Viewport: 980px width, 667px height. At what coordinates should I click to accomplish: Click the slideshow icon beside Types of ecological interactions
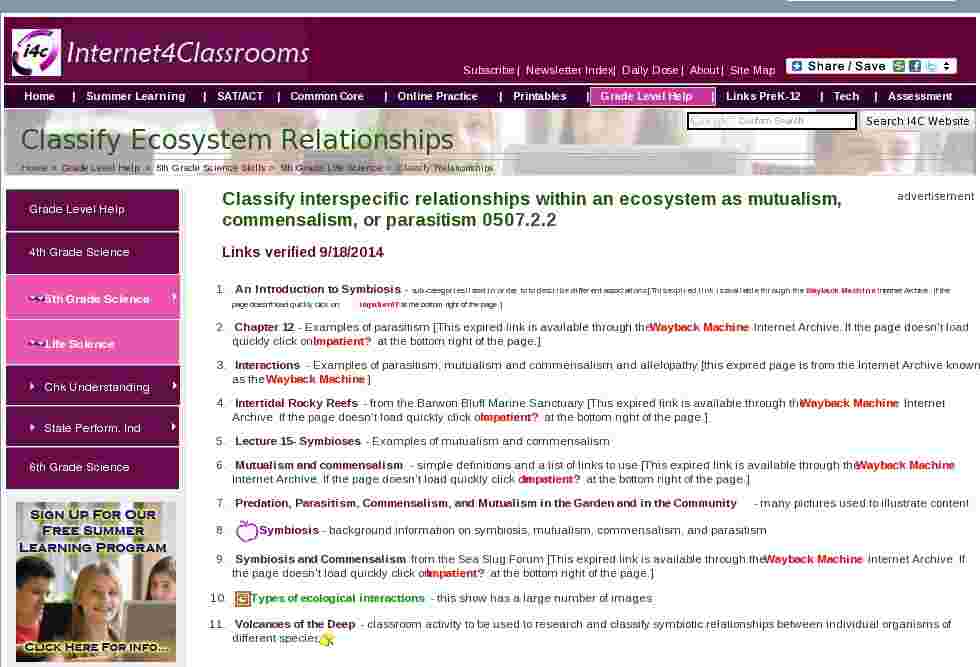tap(242, 599)
